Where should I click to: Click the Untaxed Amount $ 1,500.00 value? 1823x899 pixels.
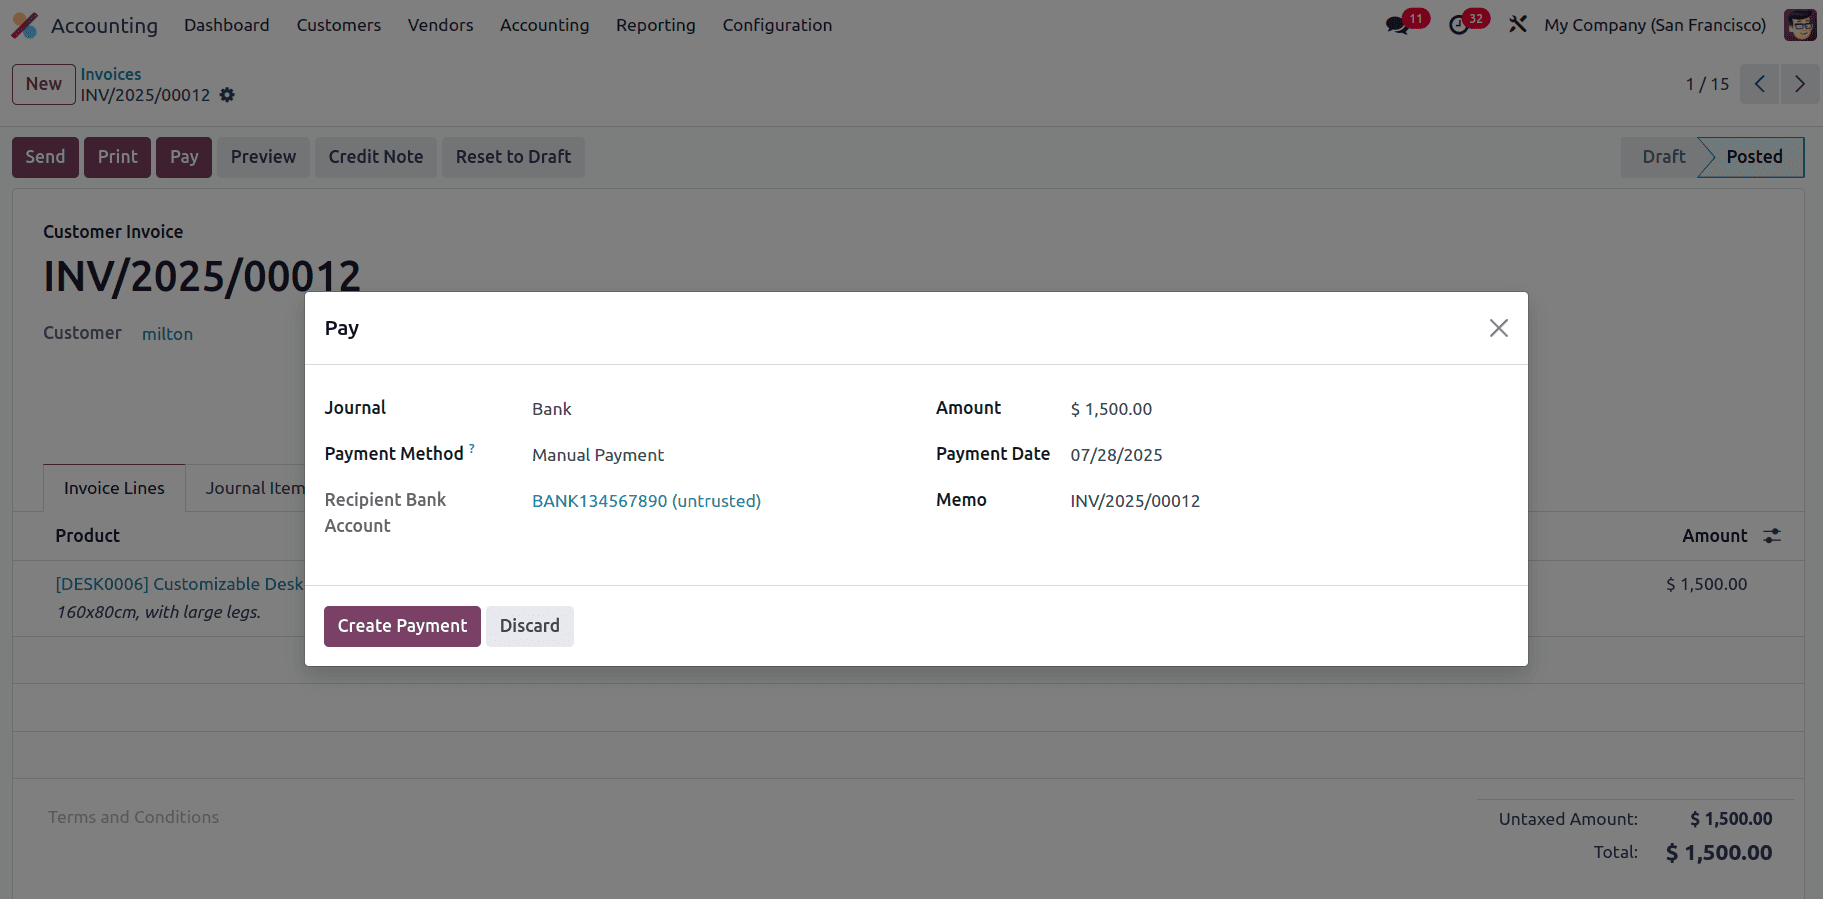click(x=1731, y=819)
